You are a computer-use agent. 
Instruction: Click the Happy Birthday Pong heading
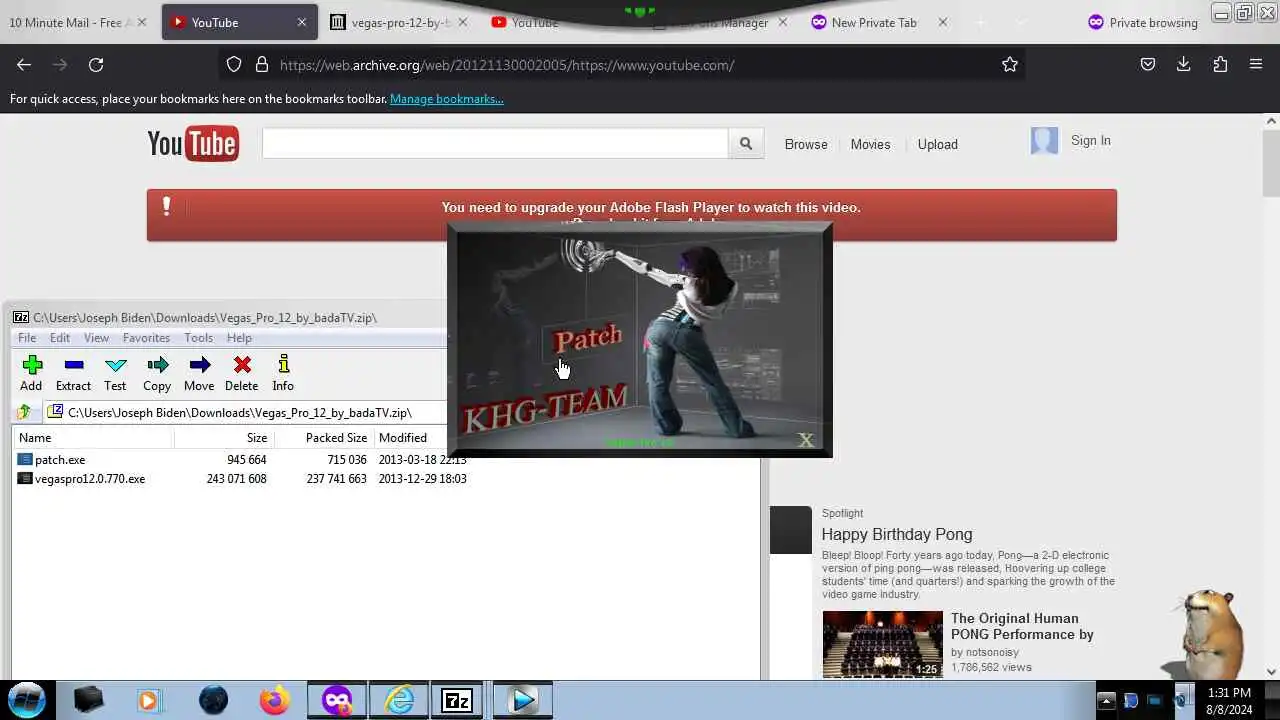pos(897,535)
